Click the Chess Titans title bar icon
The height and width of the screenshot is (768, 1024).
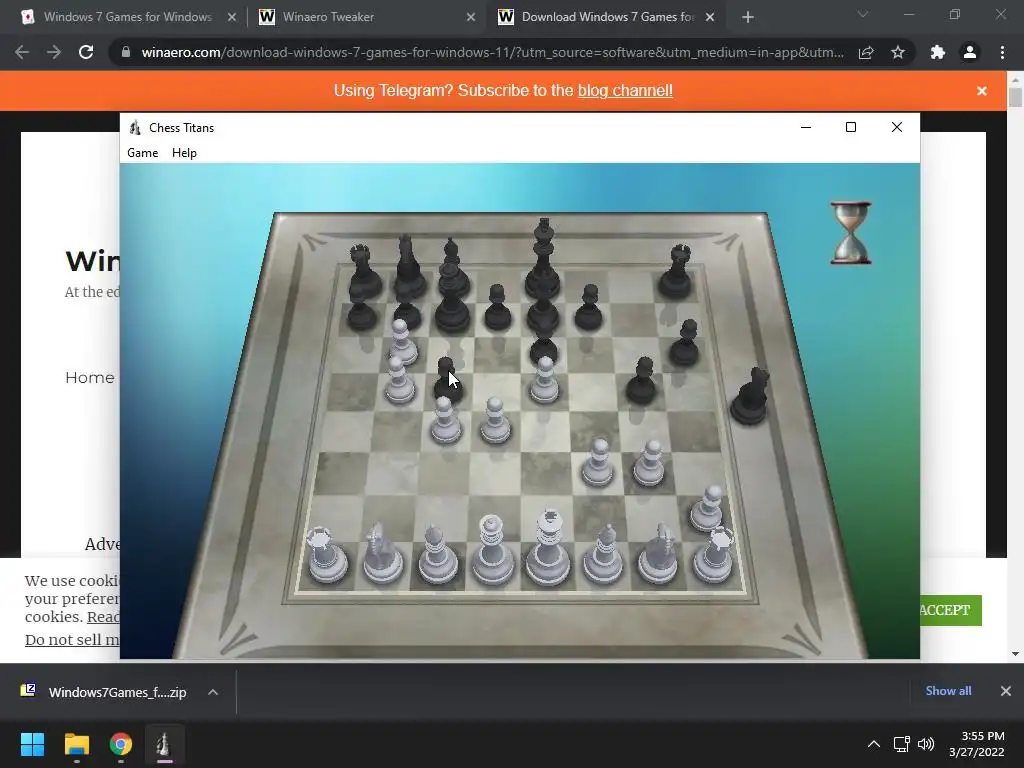[x=135, y=127]
